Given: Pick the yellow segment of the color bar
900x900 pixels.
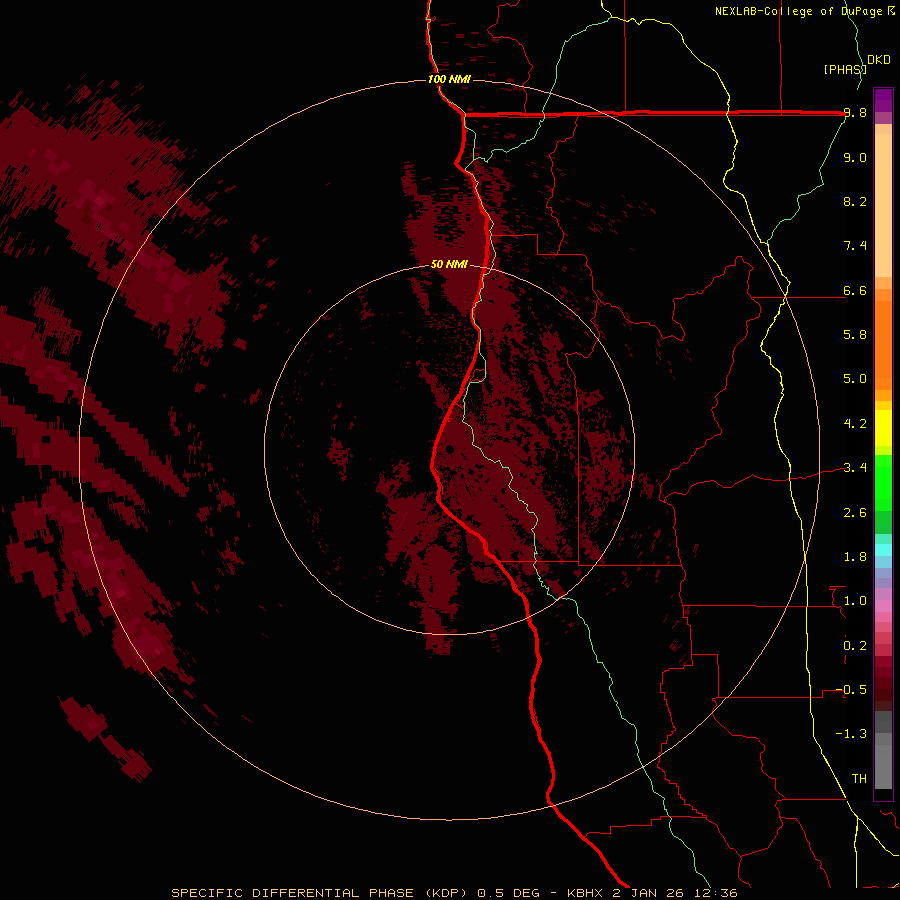Looking at the screenshot, I should tap(883, 428).
